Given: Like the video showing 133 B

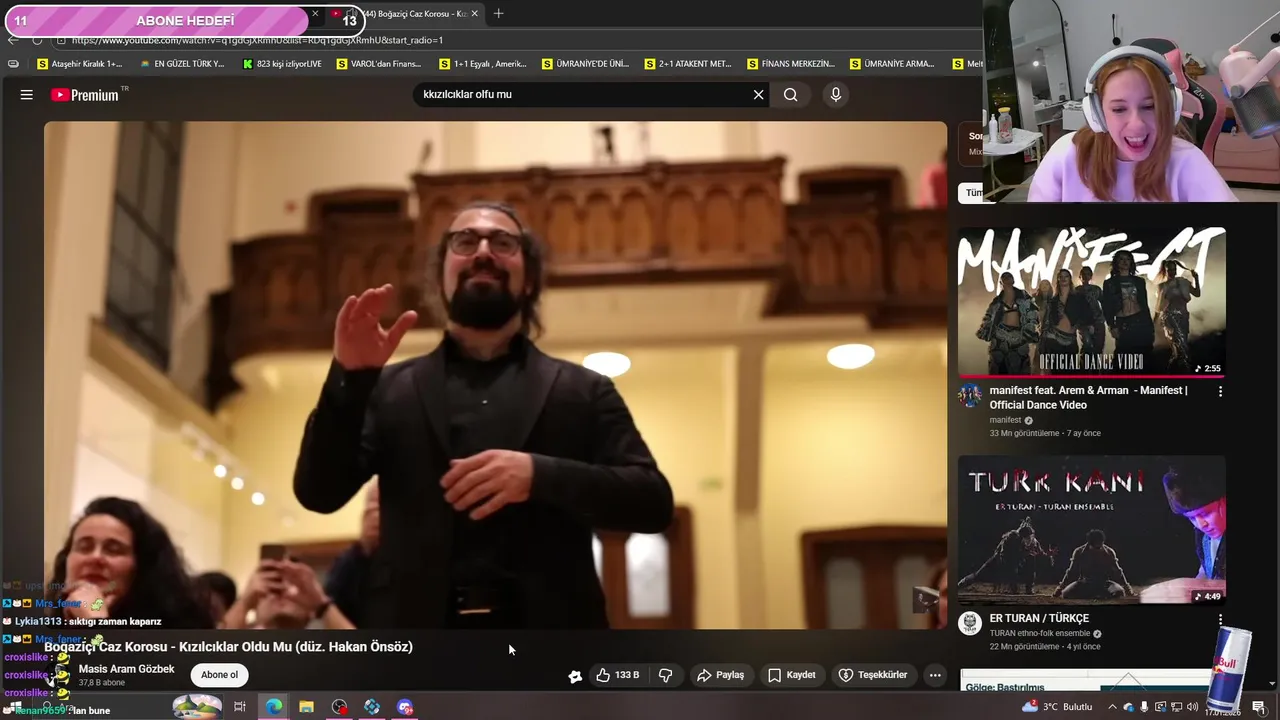Looking at the screenshot, I should pos(618,675).
